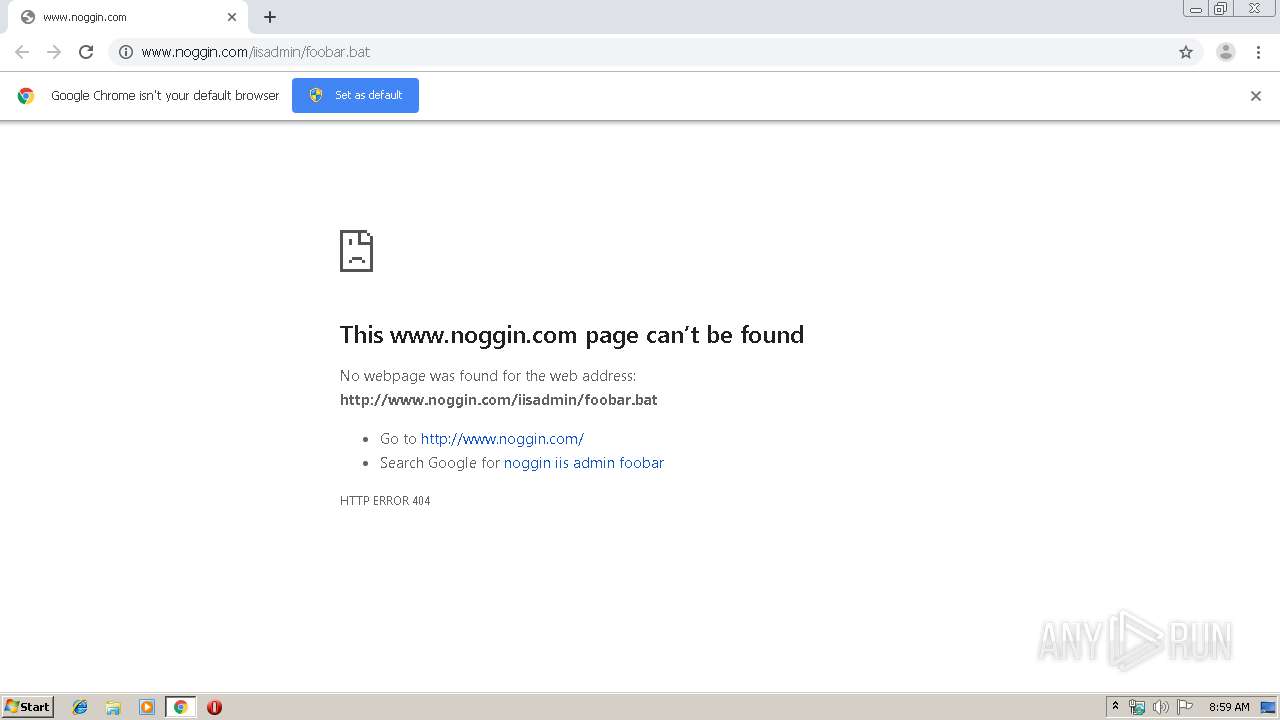The image size is (1280, 720).
Task: Click the page can't be found heading
Action: pos(572,335)
